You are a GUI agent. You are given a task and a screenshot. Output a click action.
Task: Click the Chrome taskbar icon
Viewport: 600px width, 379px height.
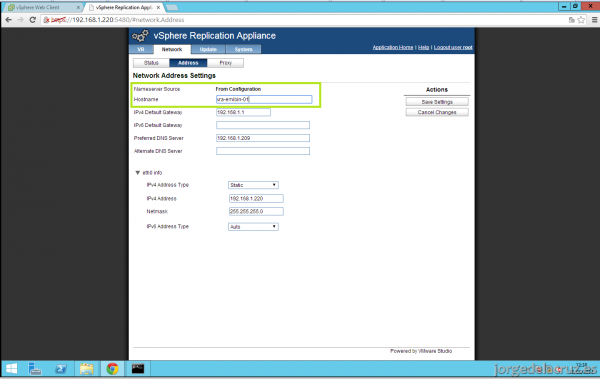[112, 369]
